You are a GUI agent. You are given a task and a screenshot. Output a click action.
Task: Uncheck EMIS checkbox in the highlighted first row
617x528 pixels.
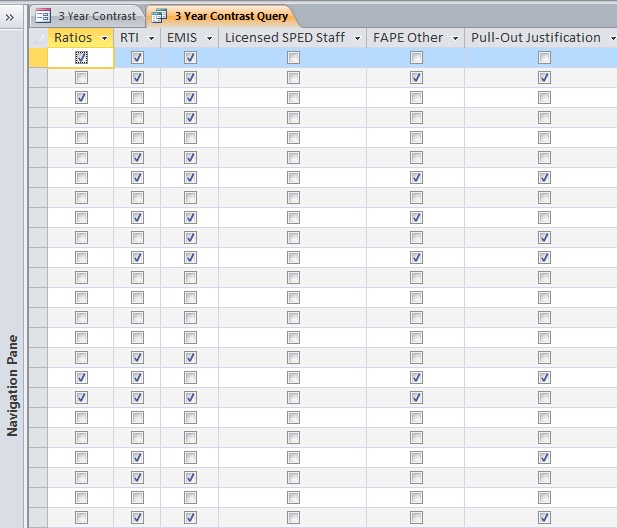coord(190,58)
